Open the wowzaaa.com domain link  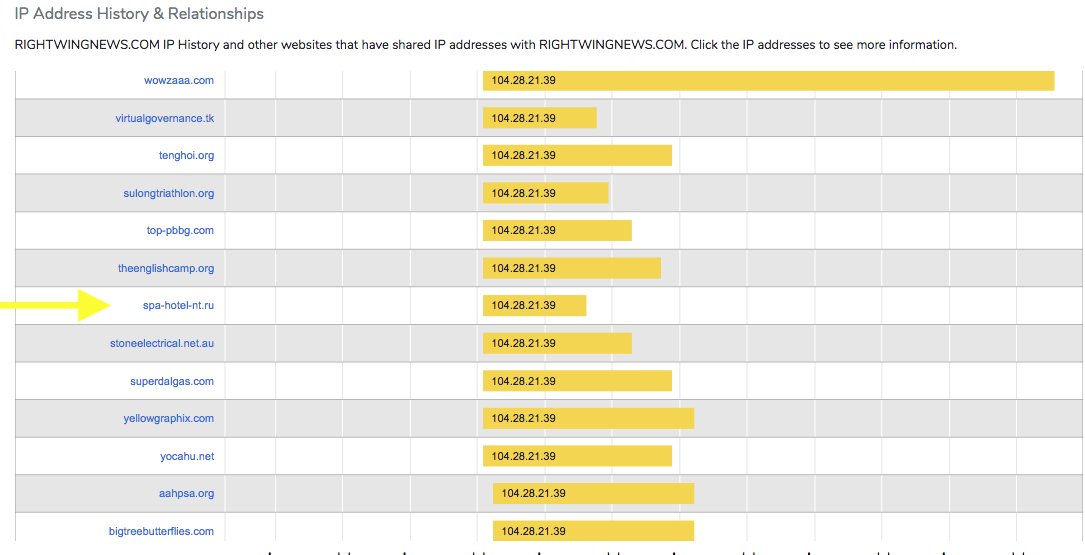pos(179,80)
